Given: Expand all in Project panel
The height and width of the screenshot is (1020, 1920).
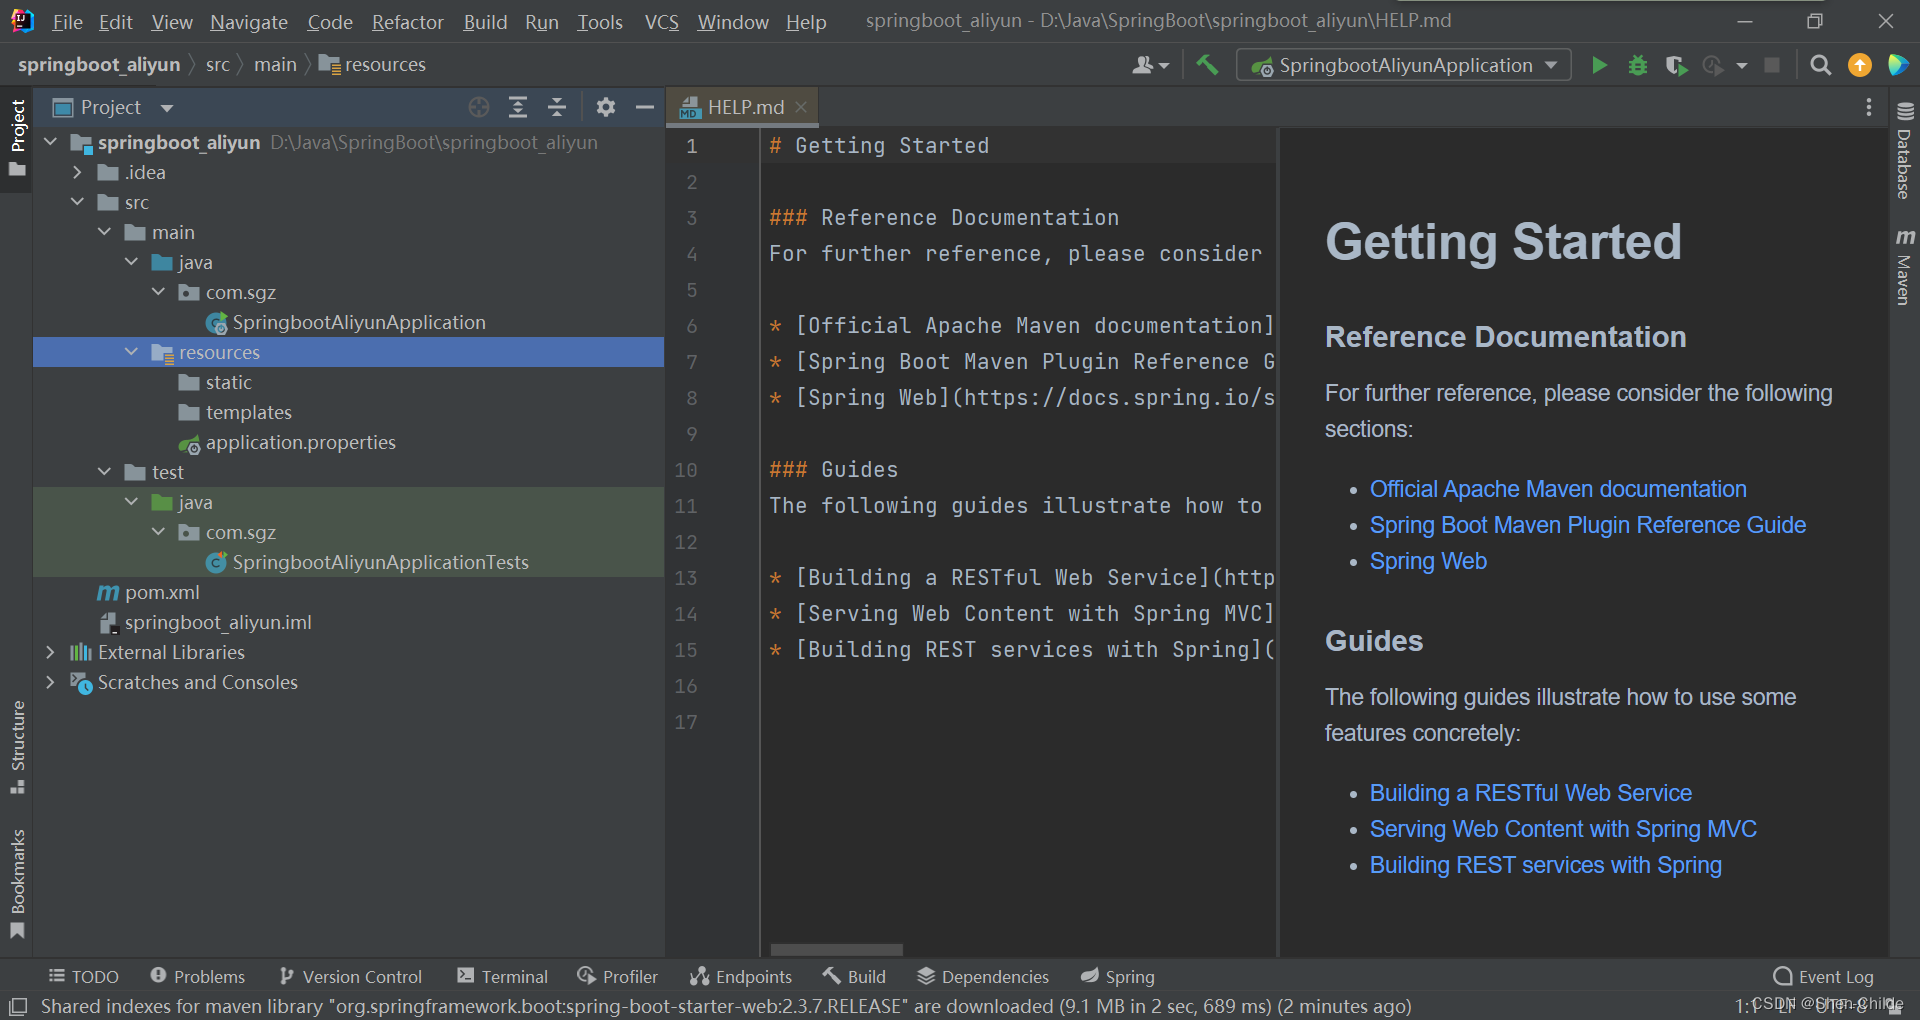Looking at the screenshot, I should tap(518, 107).
